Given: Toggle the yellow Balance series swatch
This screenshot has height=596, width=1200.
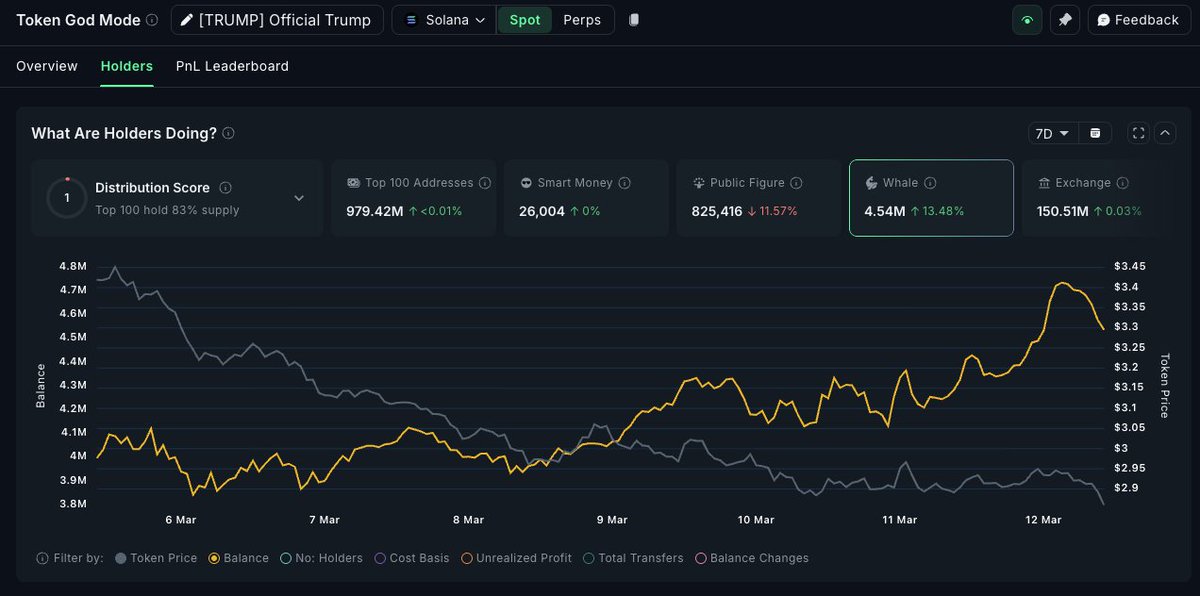Looking at the screenshot, I should (214, 558).
